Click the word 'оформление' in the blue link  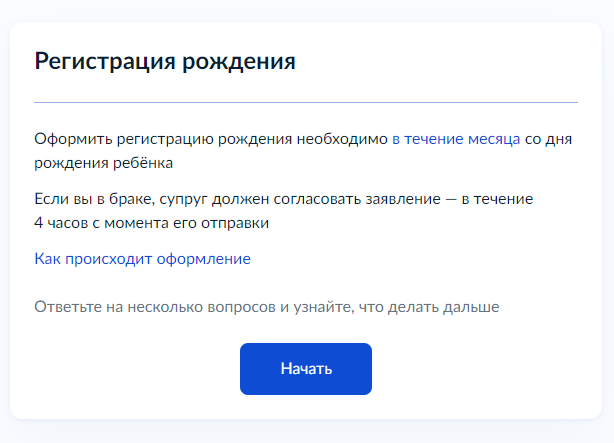203,259
